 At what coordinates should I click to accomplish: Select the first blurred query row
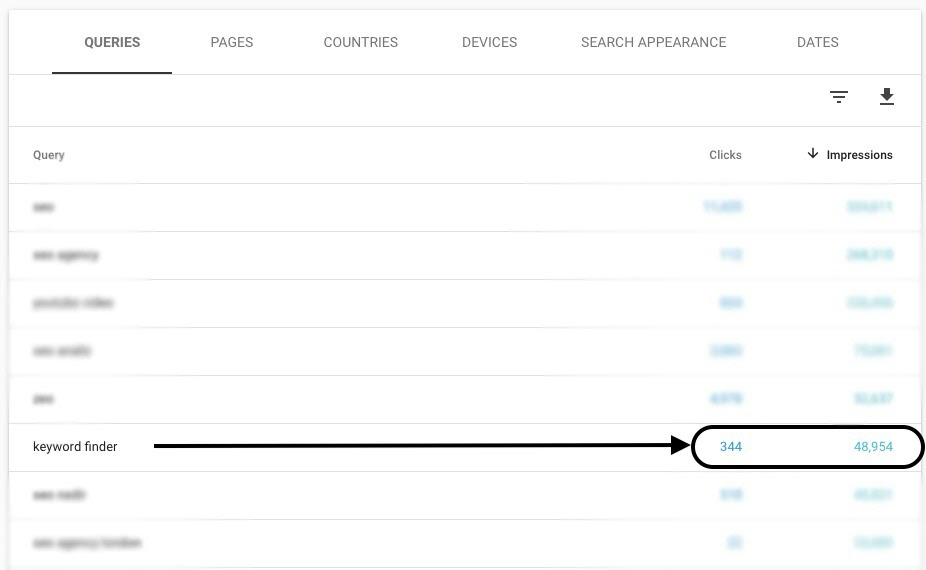pos(465,207)
